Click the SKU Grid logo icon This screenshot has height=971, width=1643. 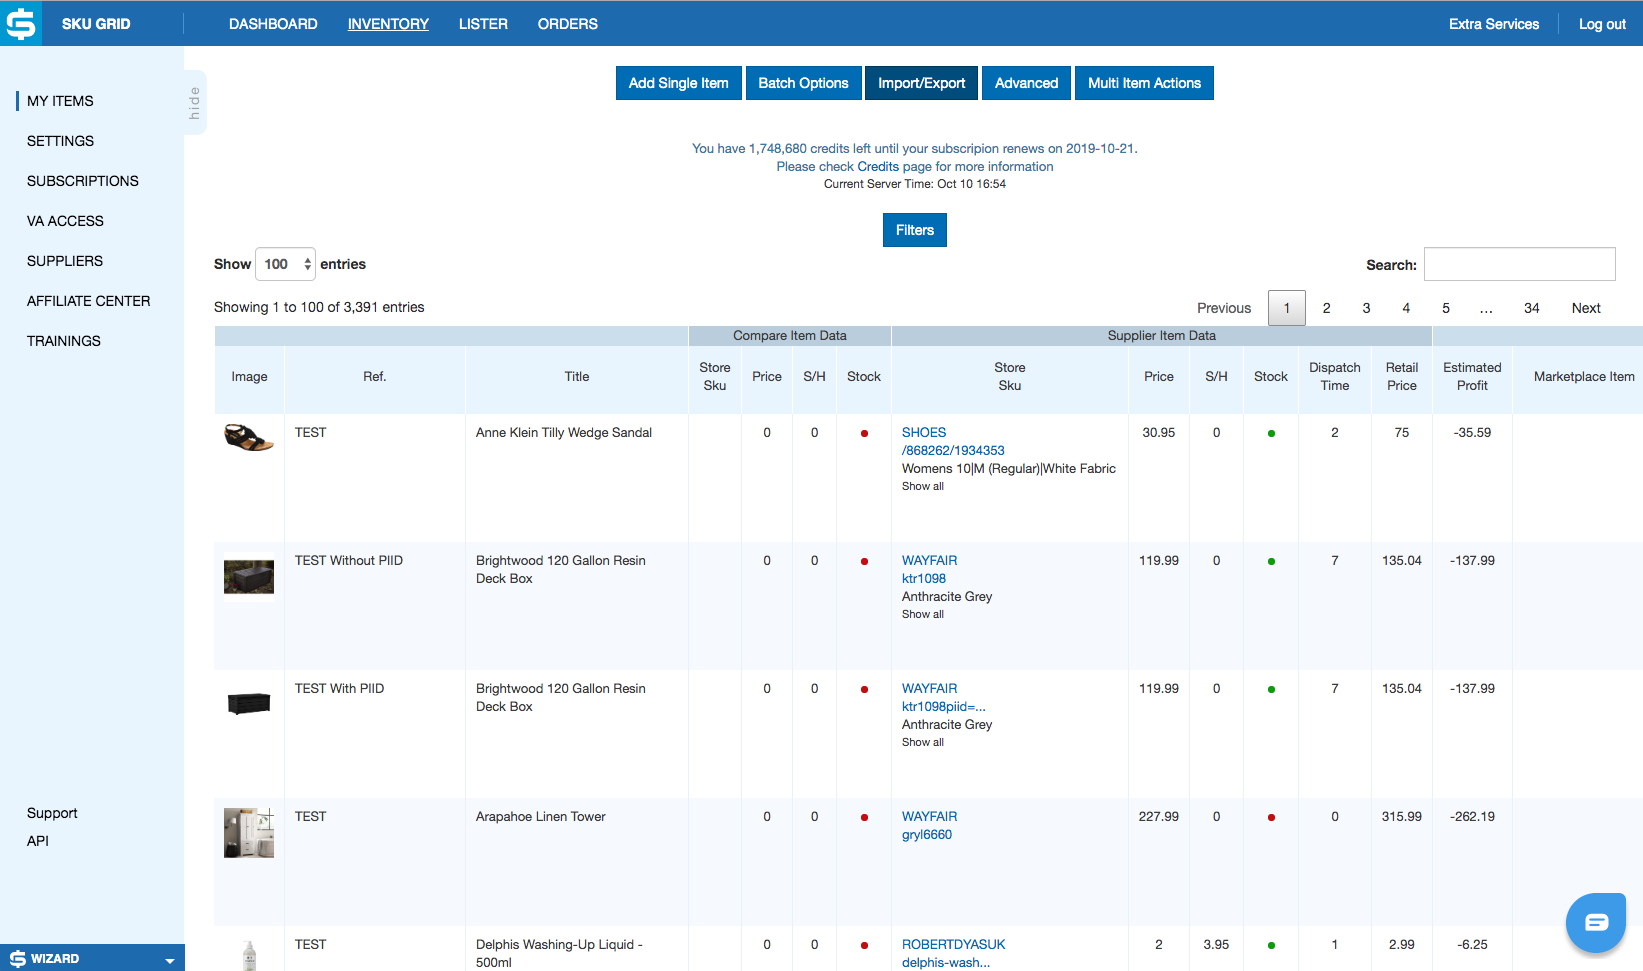tap(21, 23)
